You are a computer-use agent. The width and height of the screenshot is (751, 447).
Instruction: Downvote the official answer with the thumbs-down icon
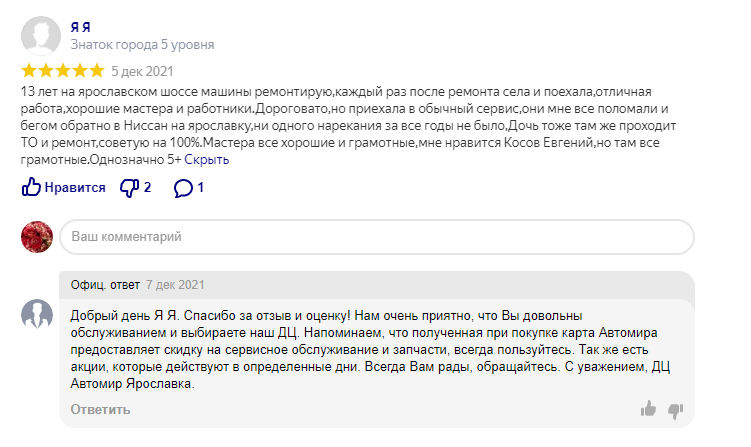tap(675, 411)
